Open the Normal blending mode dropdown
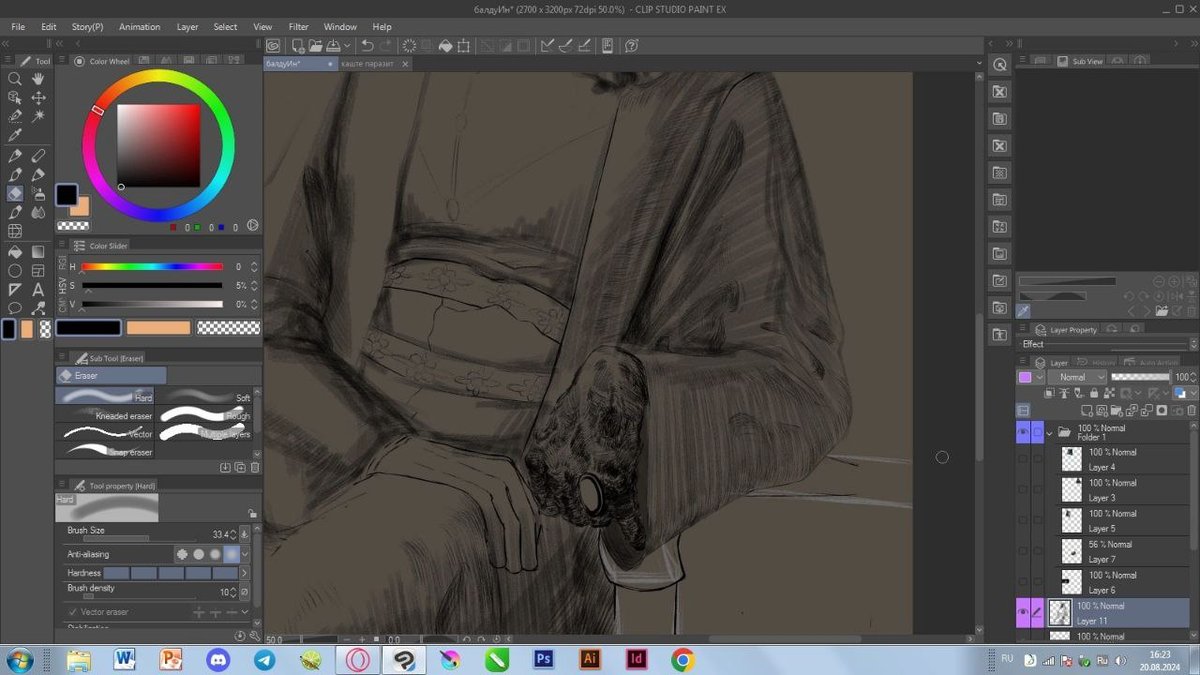Viewport: 1200px width, 675px height. [1077, 377]
